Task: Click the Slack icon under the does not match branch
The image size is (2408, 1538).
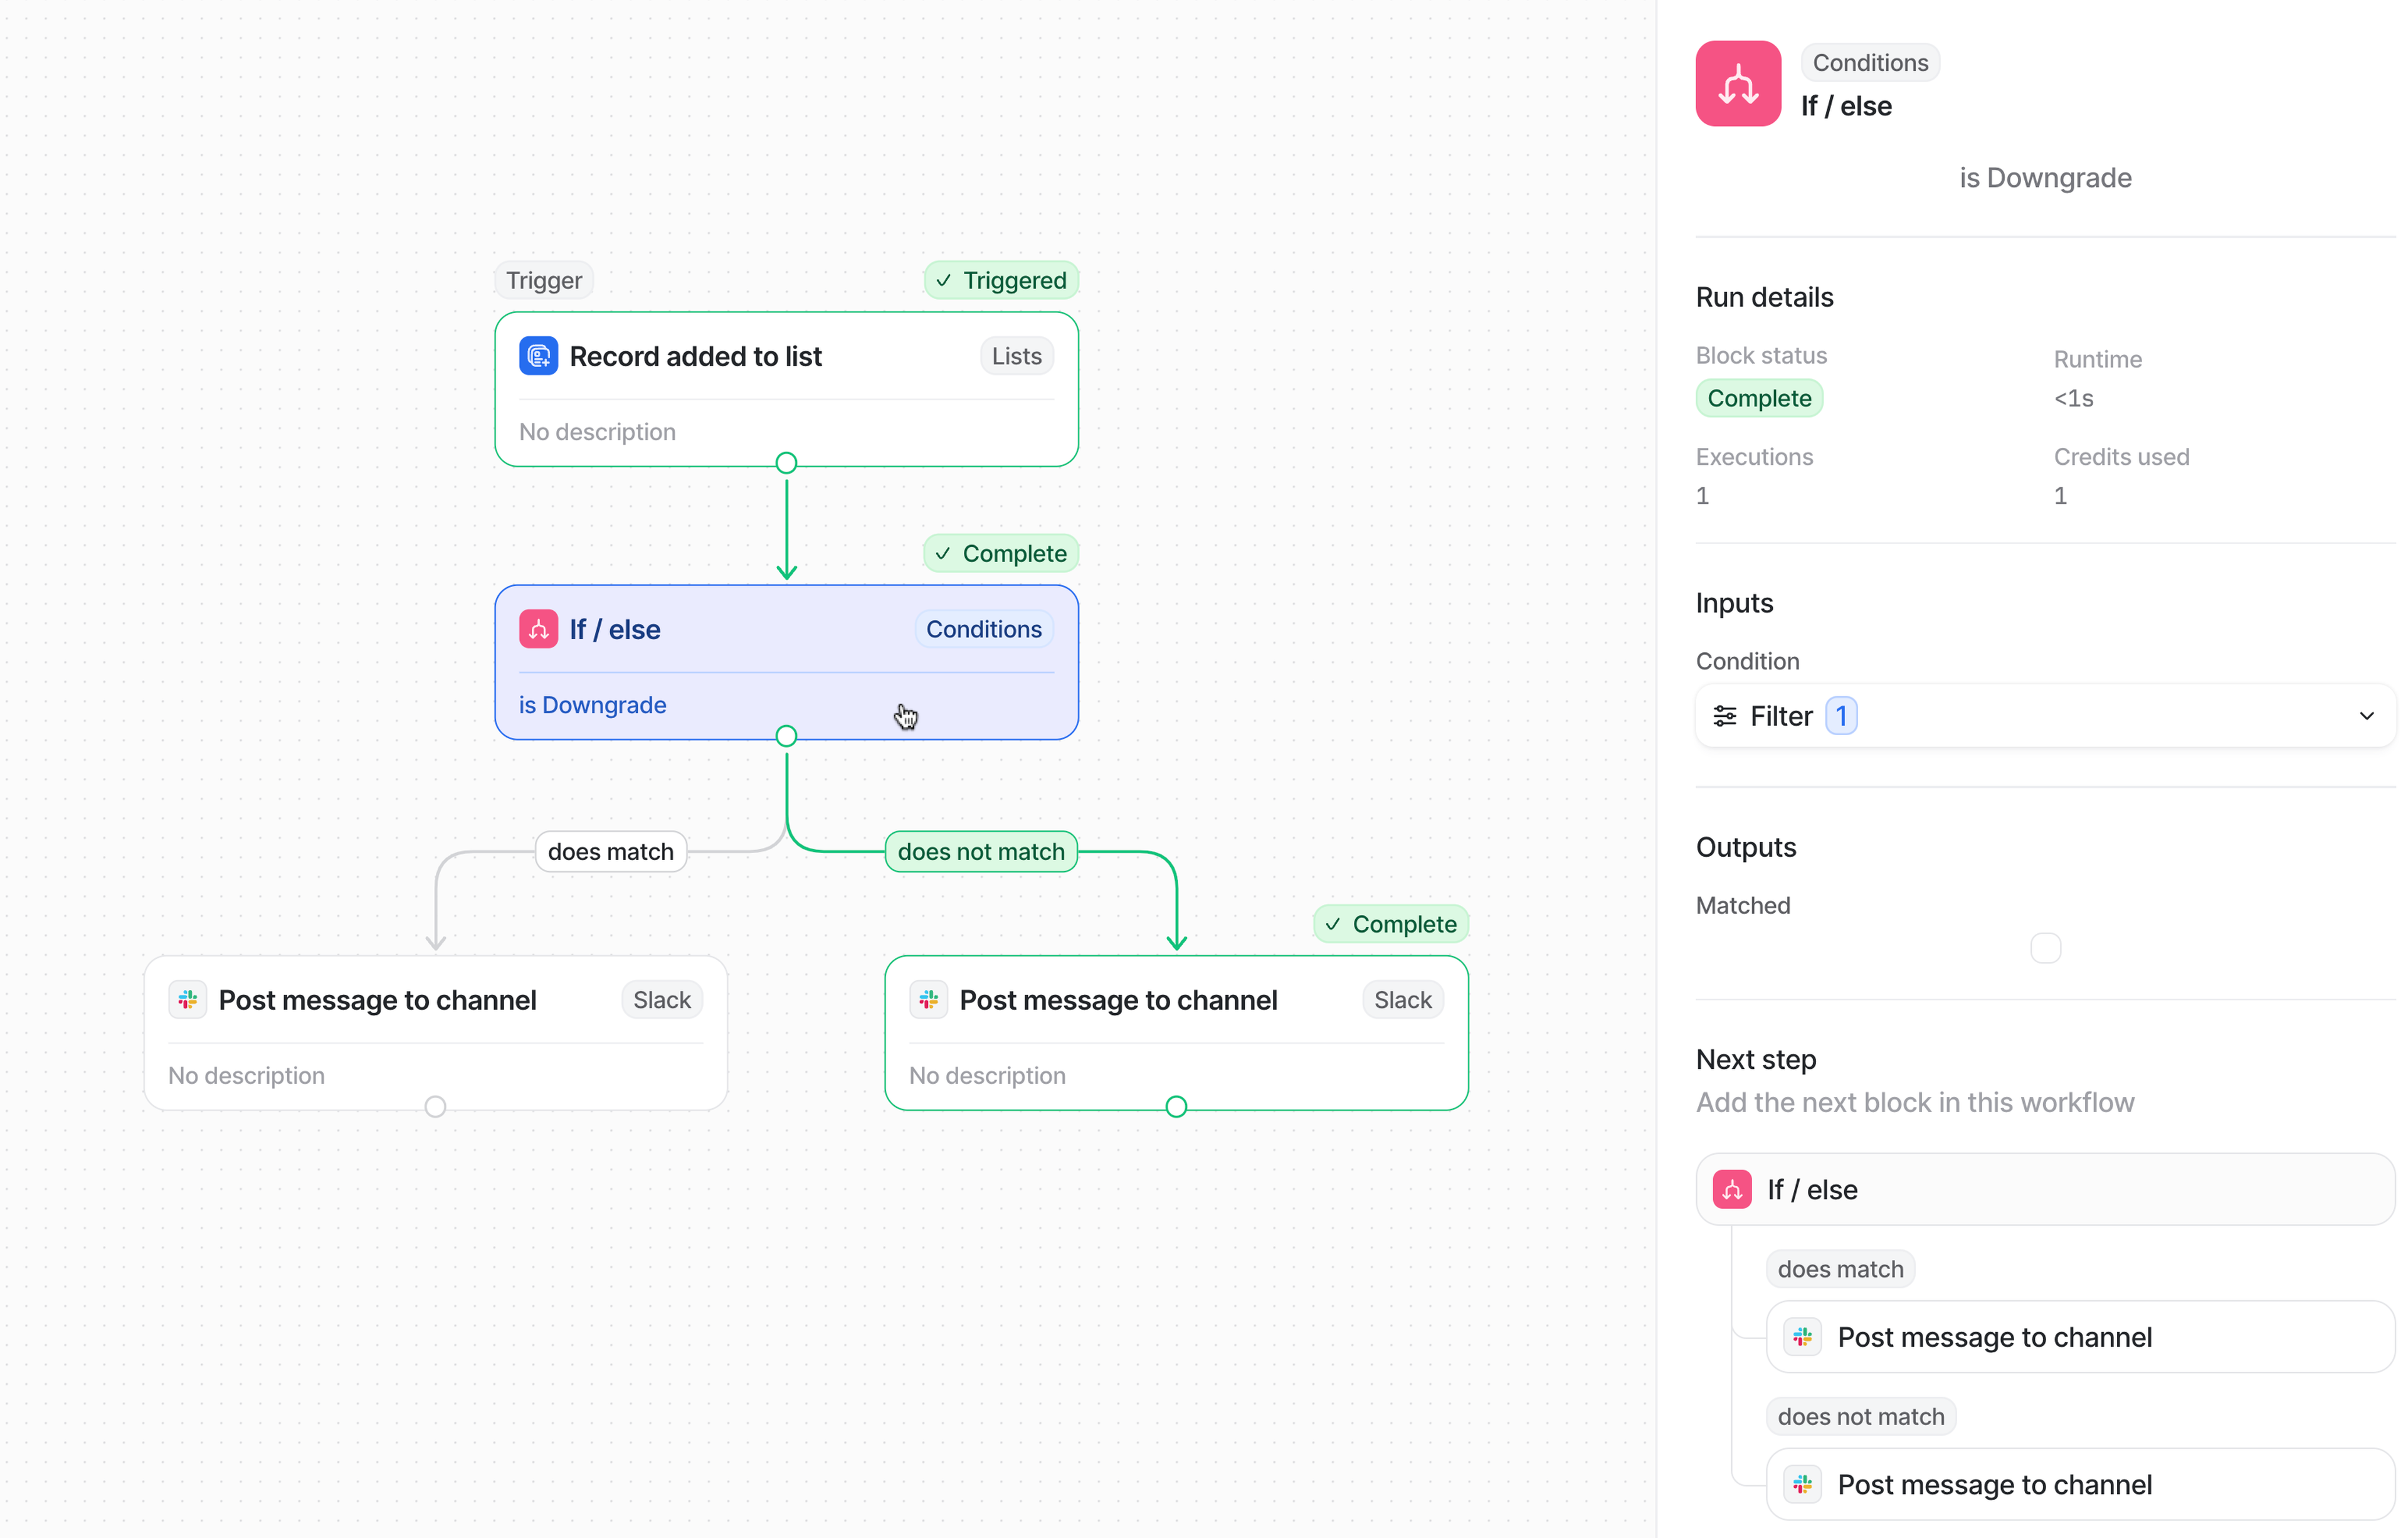Action: pos(1802,1484)
